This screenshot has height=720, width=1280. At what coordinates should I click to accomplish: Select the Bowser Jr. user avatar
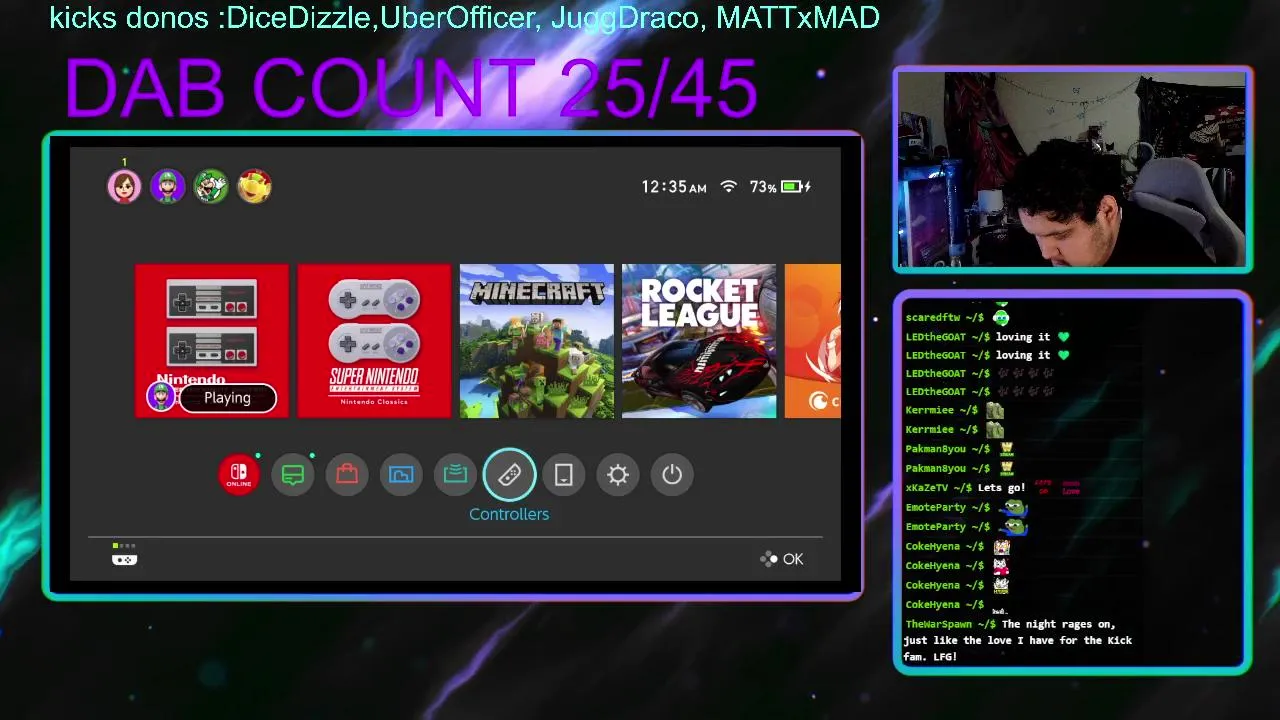point(254,187)
